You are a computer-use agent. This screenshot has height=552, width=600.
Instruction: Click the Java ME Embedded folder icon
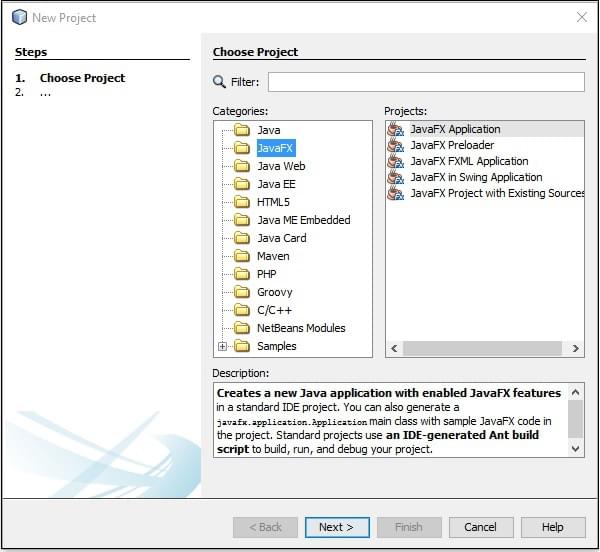coord(242,220)
